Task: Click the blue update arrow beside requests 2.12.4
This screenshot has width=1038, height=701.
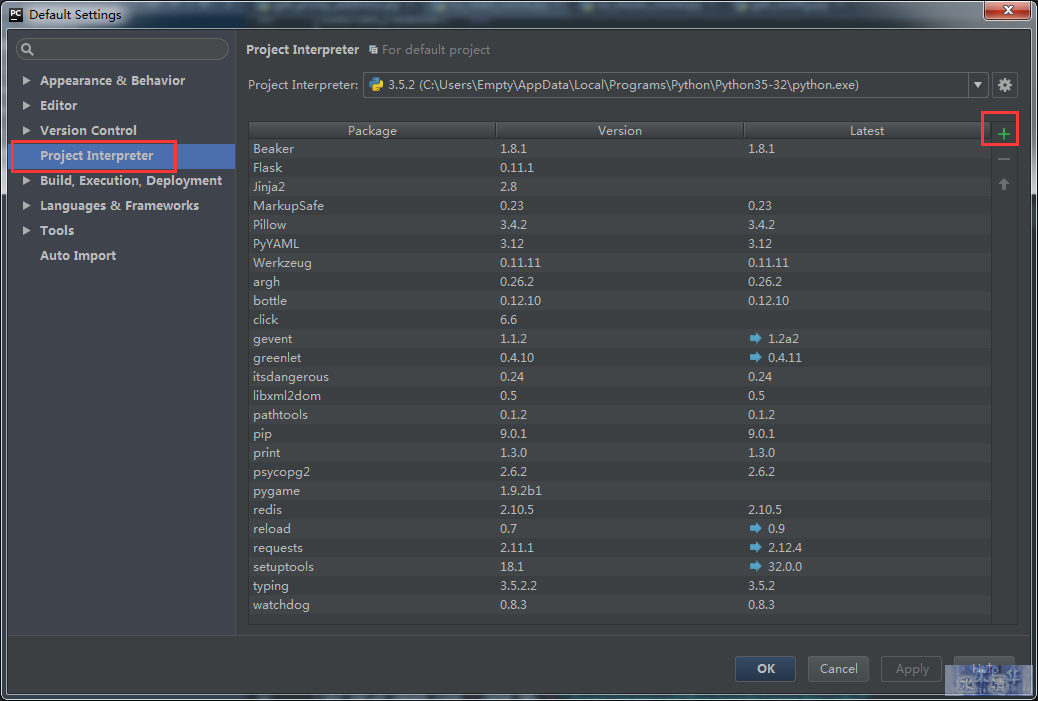Action: click(755, 547)
